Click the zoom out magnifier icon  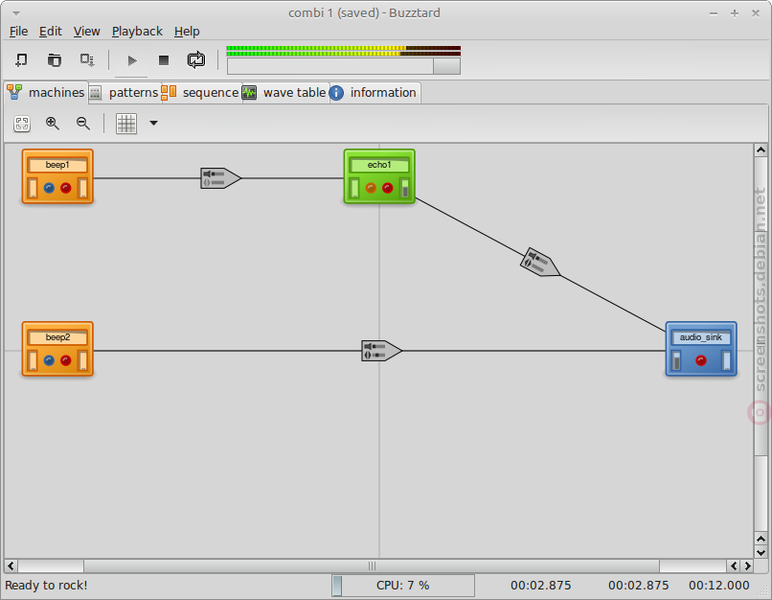point(83,124)
